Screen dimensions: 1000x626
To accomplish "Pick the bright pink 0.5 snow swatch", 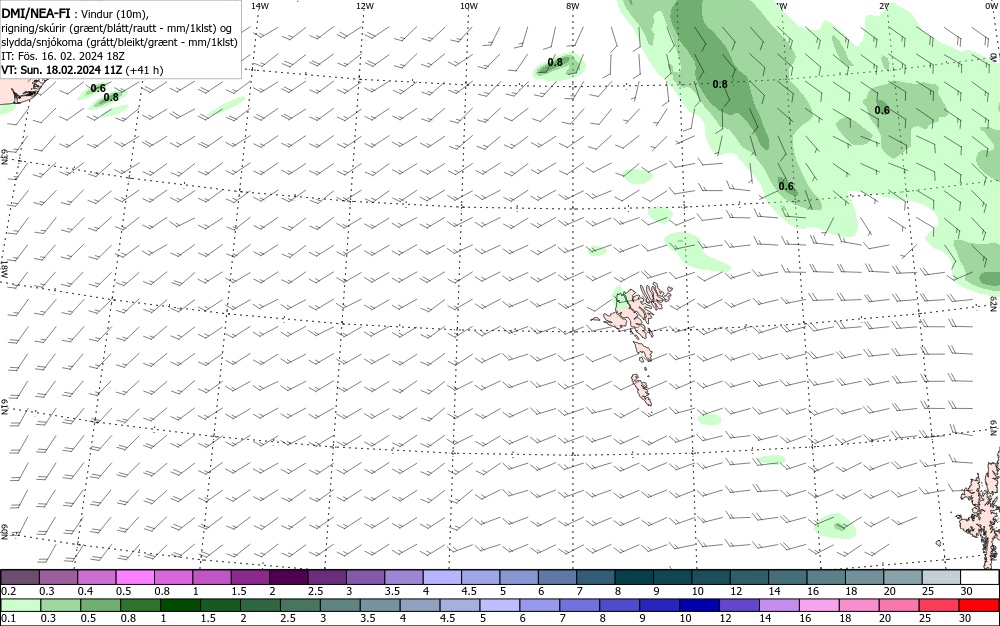I will pos(135,578).
